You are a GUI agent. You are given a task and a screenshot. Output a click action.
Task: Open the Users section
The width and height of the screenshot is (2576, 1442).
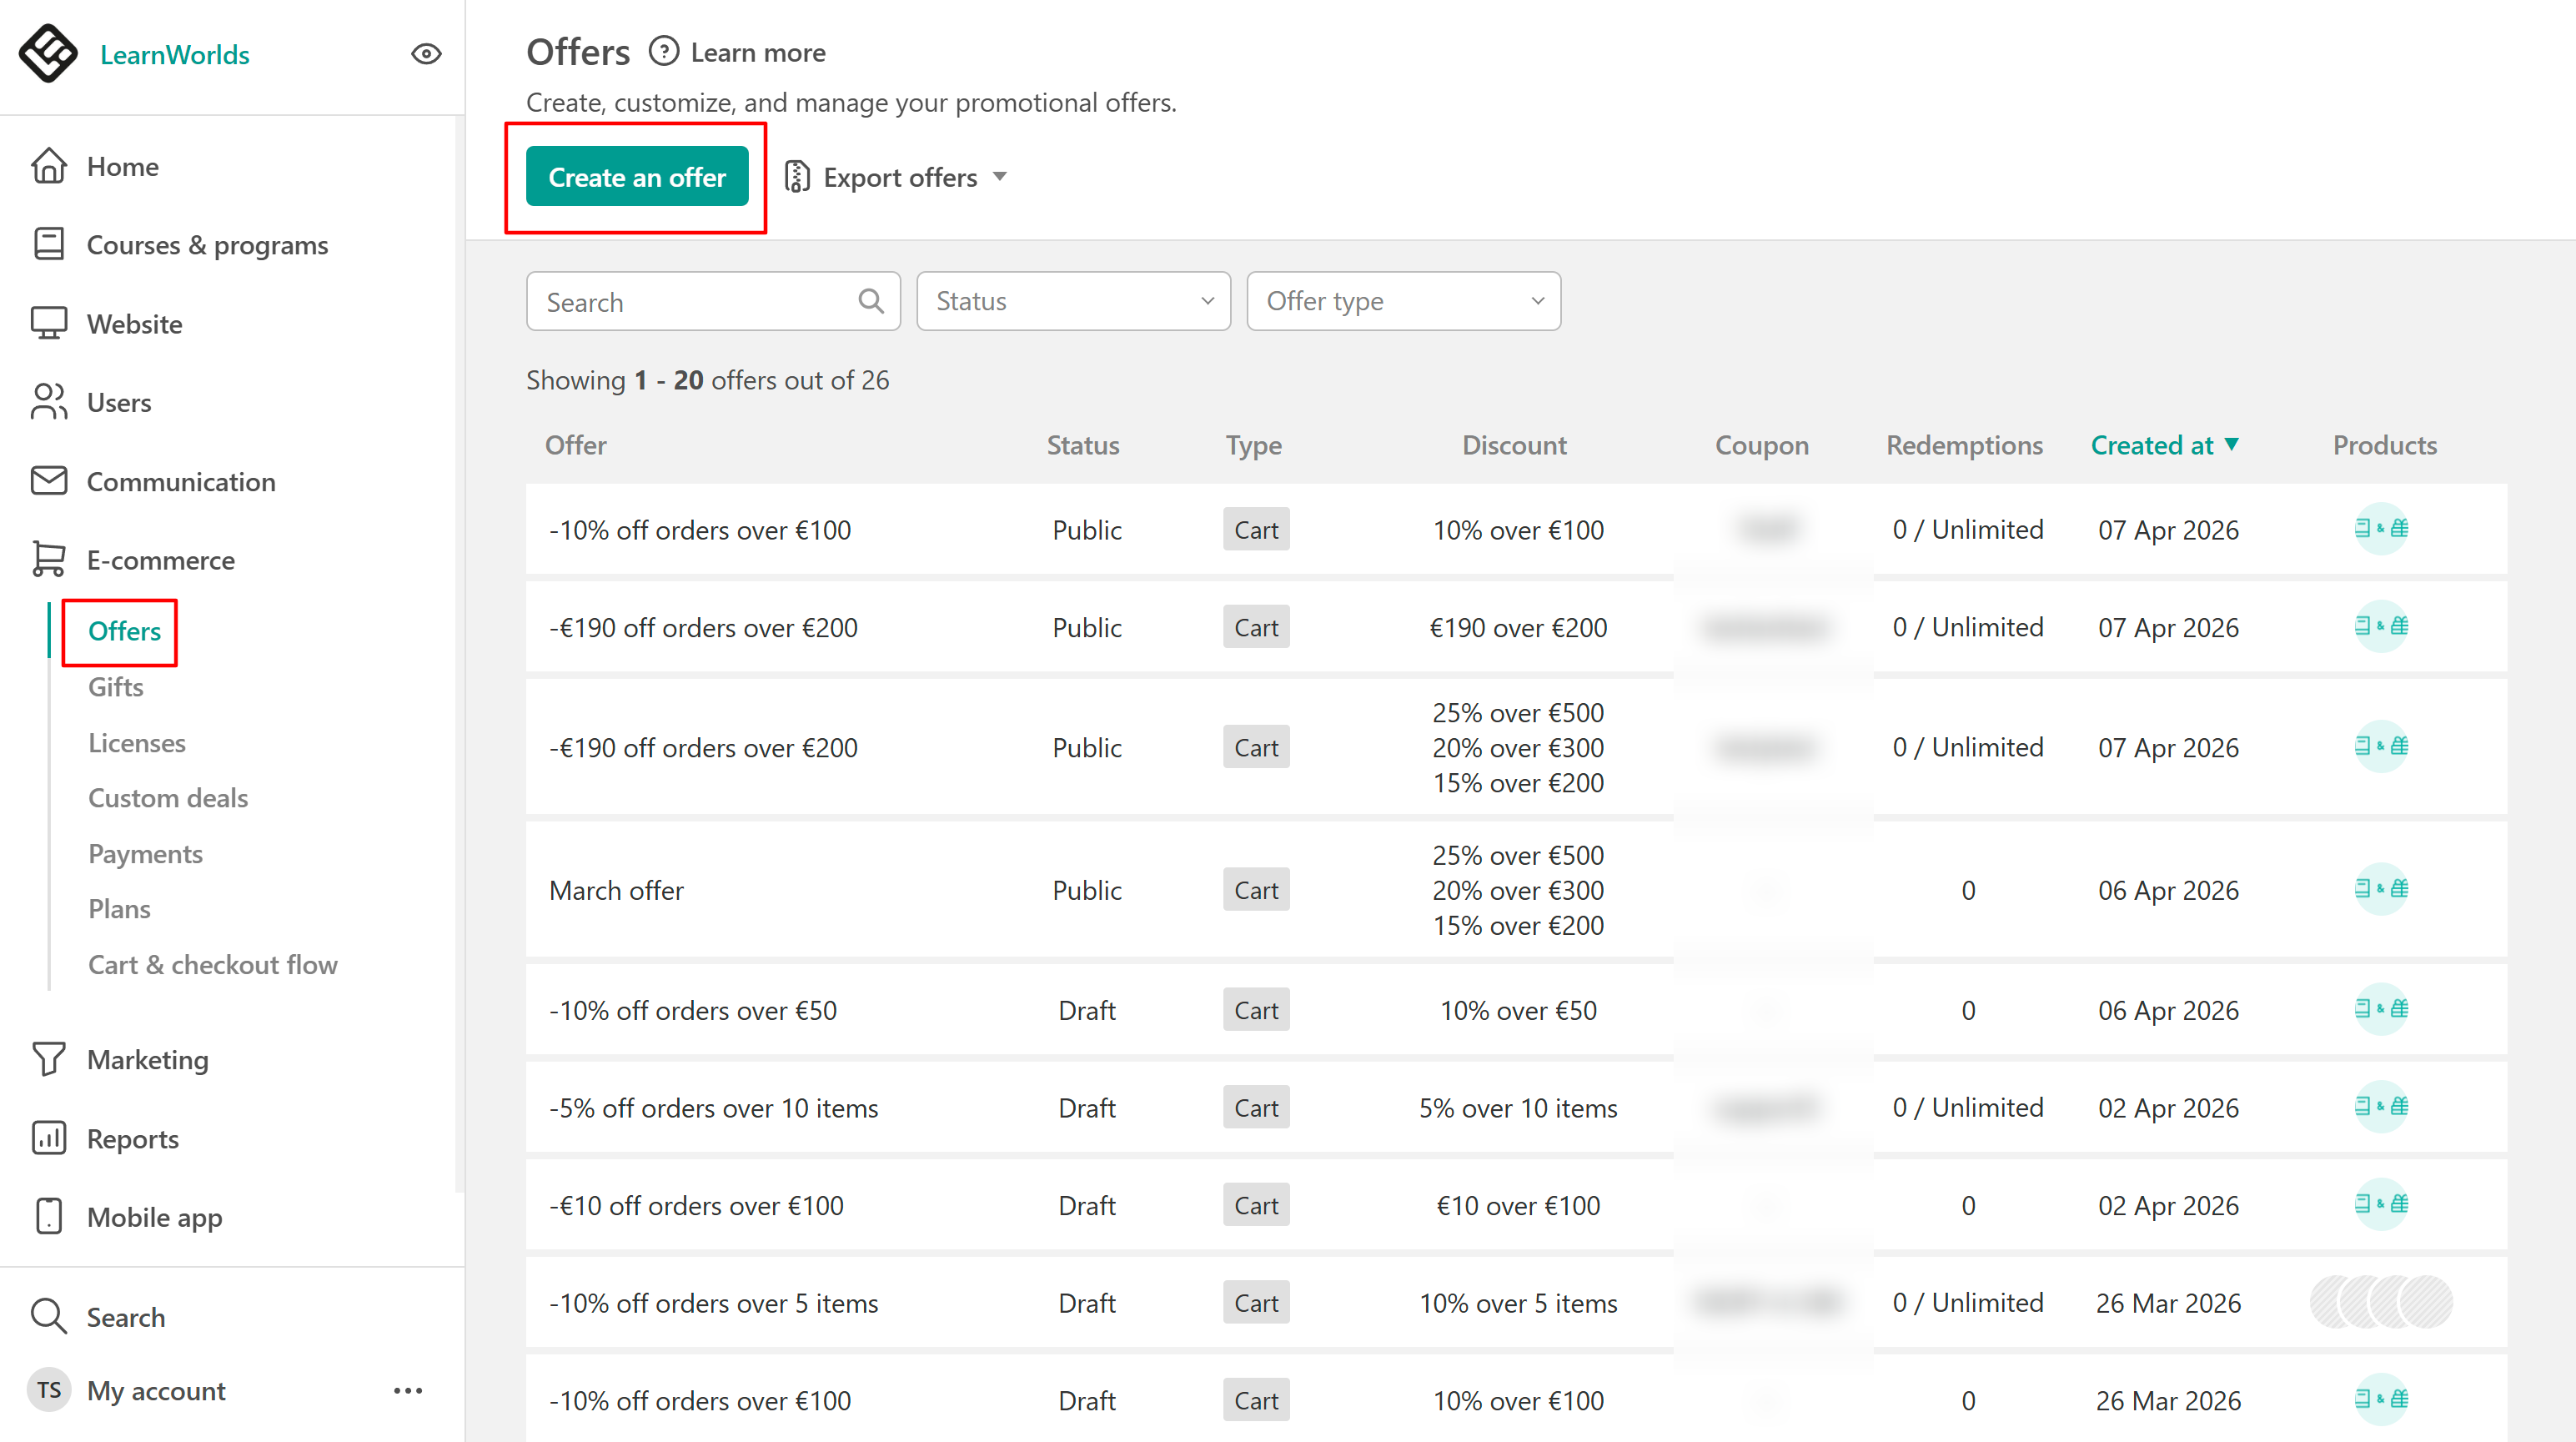point(118,403)
